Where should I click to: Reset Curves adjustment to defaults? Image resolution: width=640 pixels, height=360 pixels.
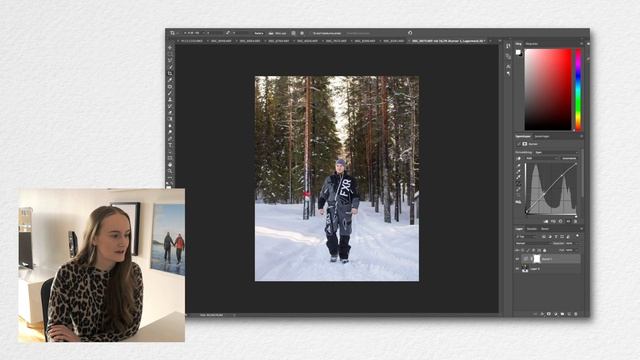coord(560,222)
